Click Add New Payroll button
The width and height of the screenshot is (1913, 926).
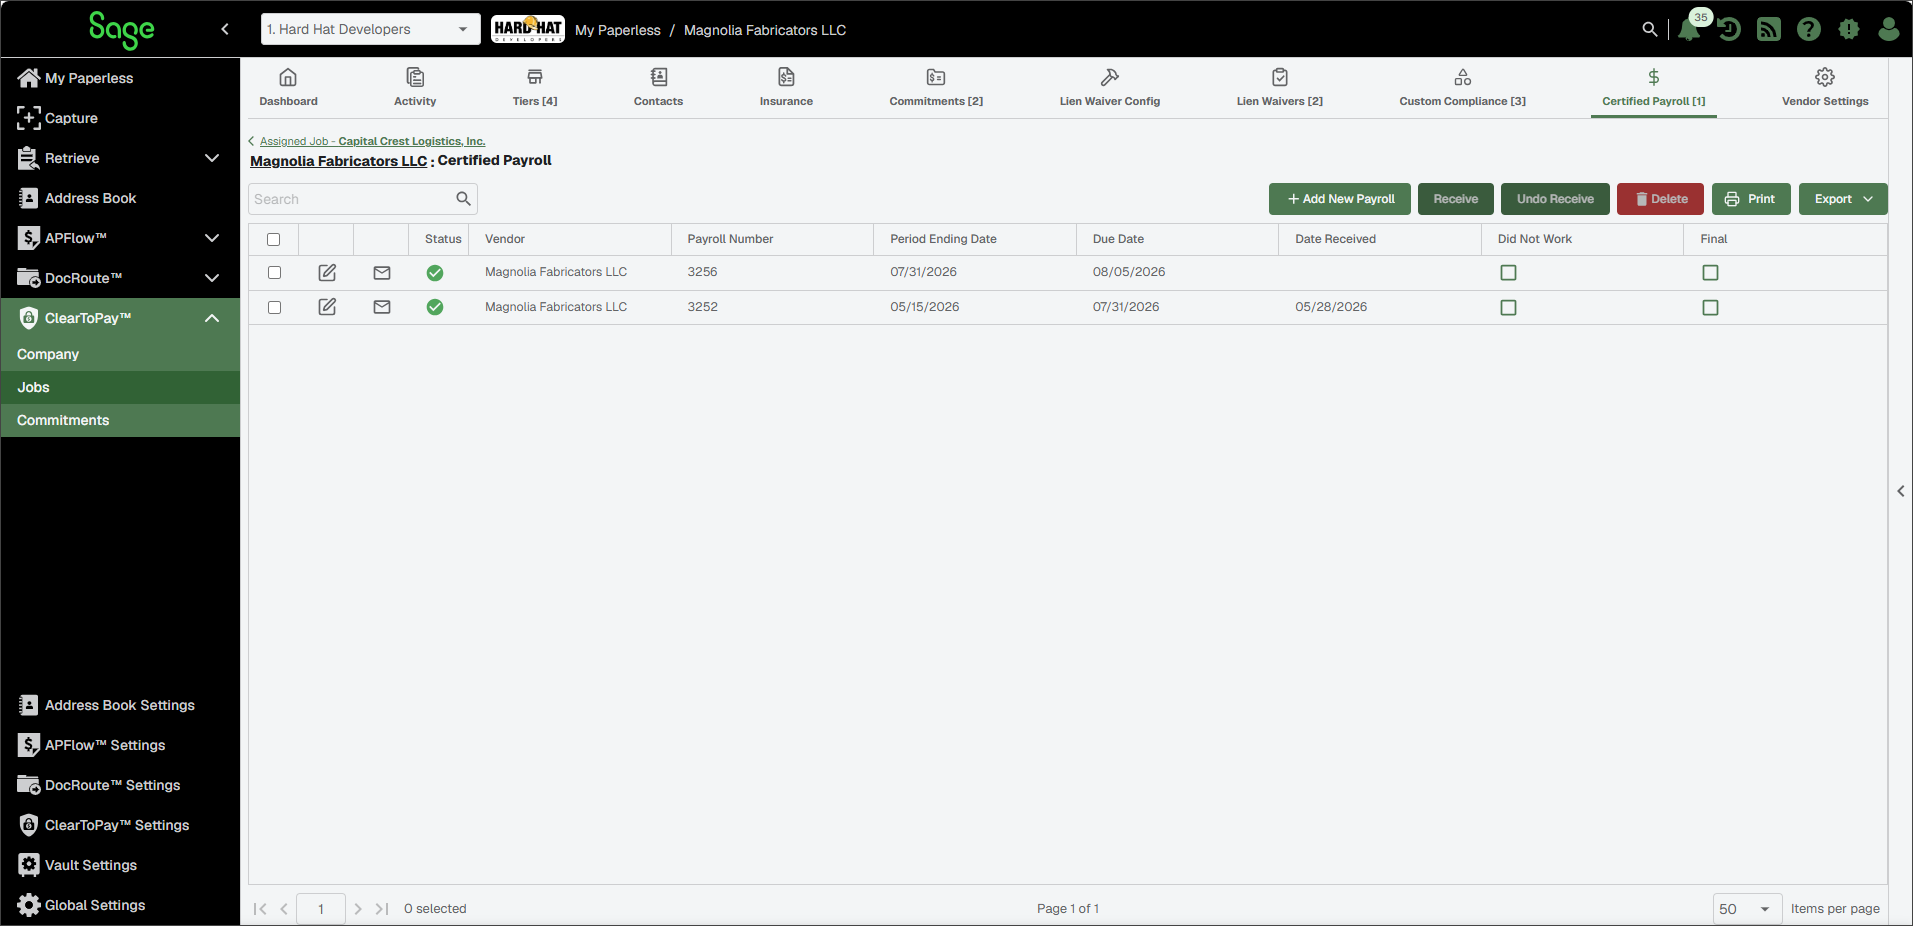pyautogui.click(x=1340, y=199)
